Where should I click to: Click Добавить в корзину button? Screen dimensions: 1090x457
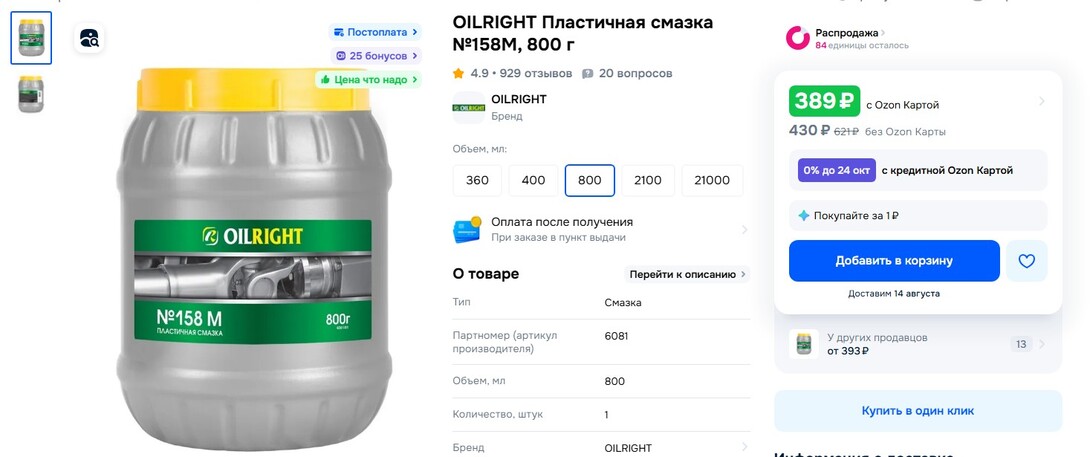[894, 261]
